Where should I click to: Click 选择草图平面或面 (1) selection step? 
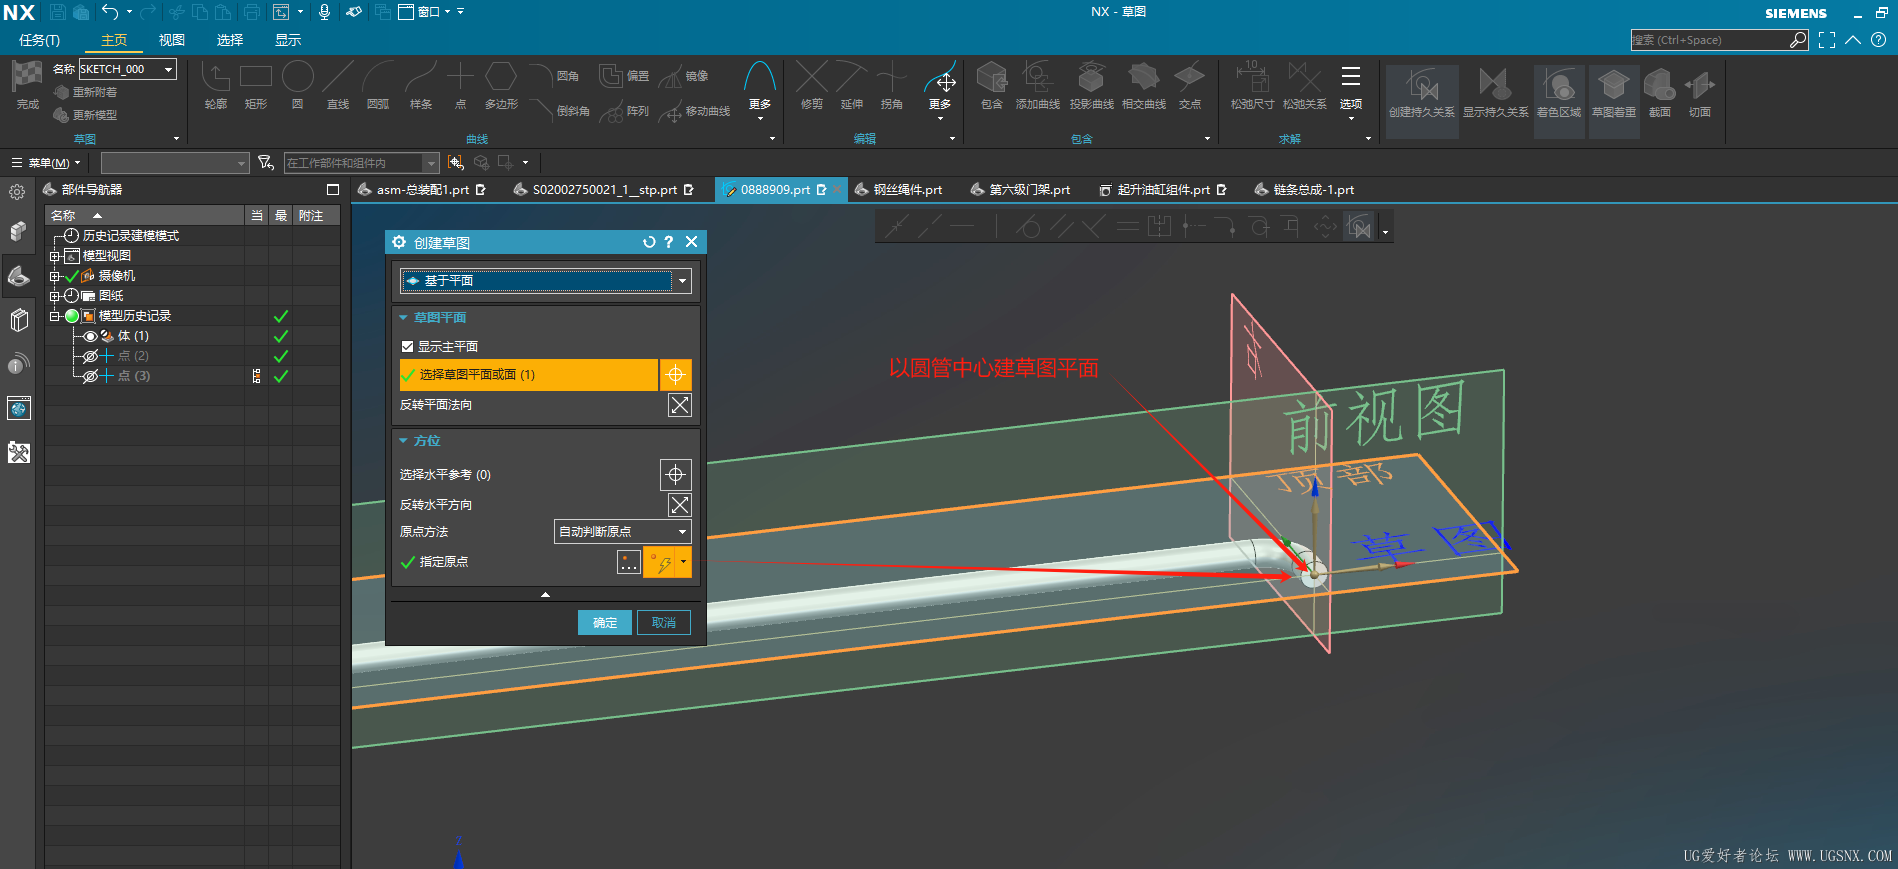(528, 375)
